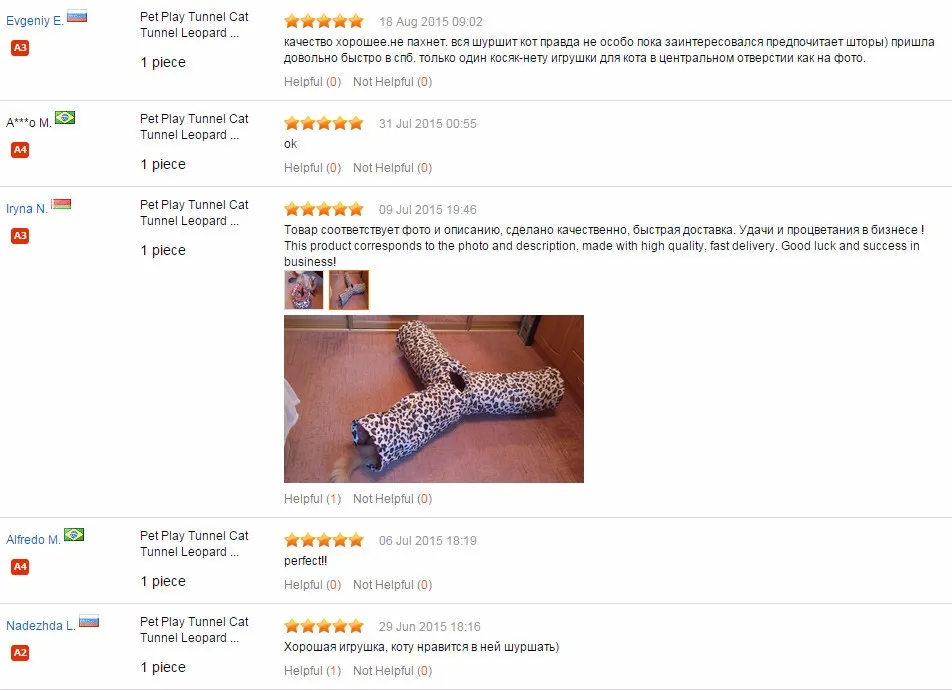Open Nadezhda L. profile link
The image size is (952, 691).
point(41,626)
